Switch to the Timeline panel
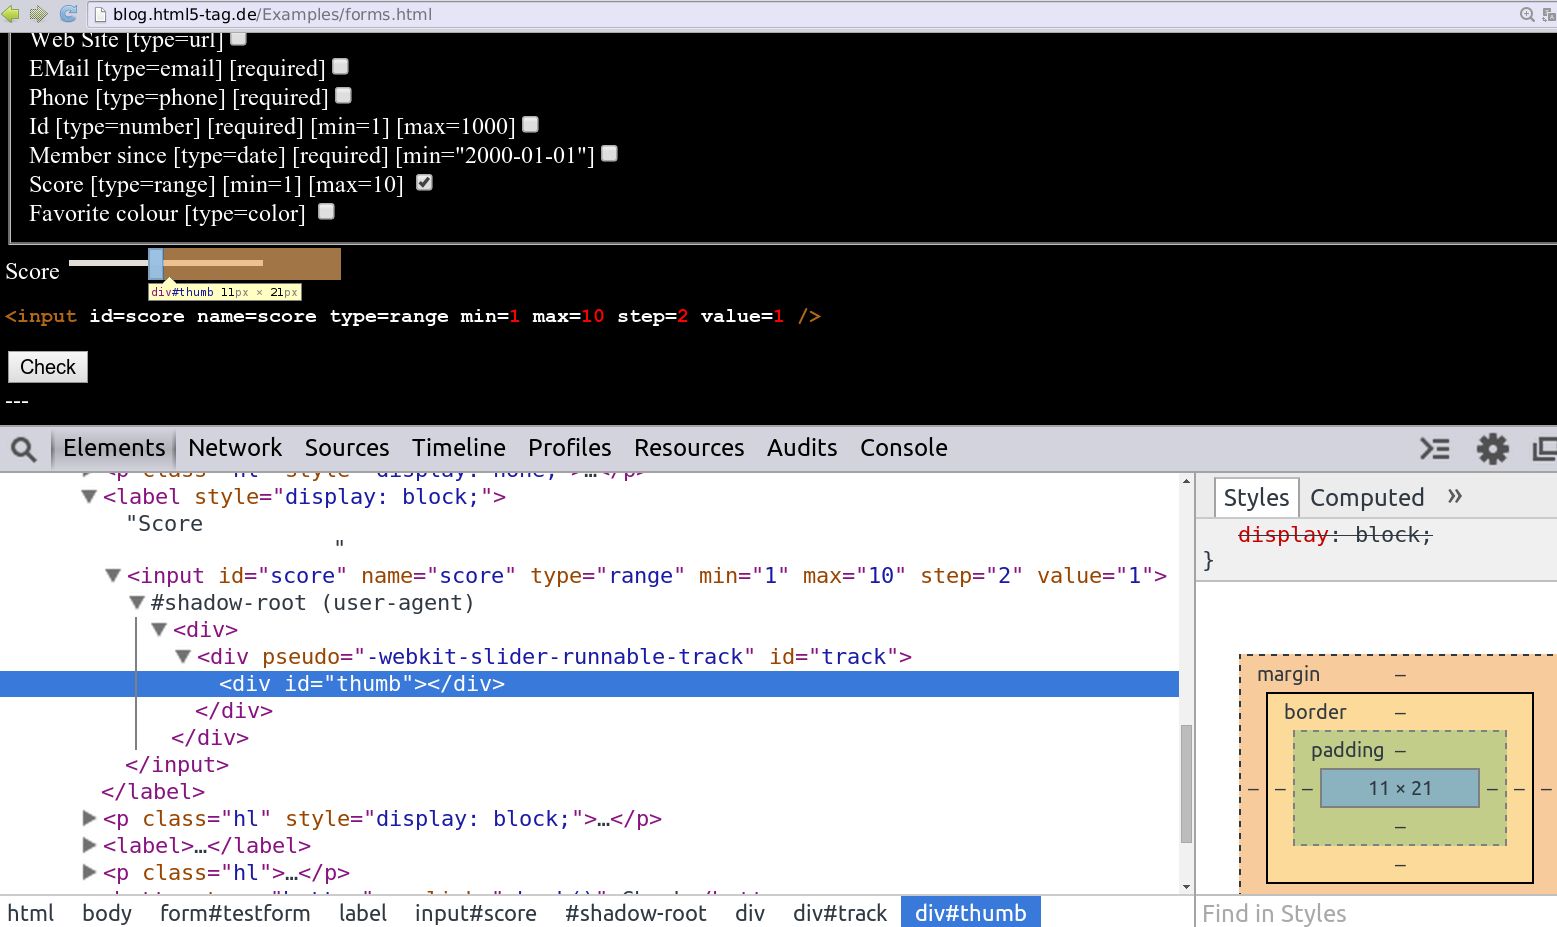The image size is (1557, 927). 459,448
